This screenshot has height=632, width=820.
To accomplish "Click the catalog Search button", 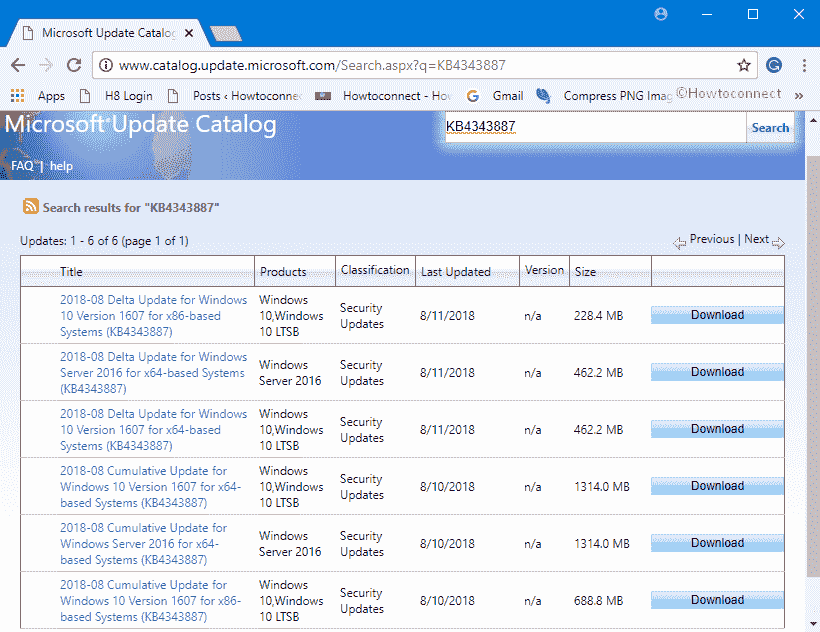I will pyautogui.click(x=770, y=128).
